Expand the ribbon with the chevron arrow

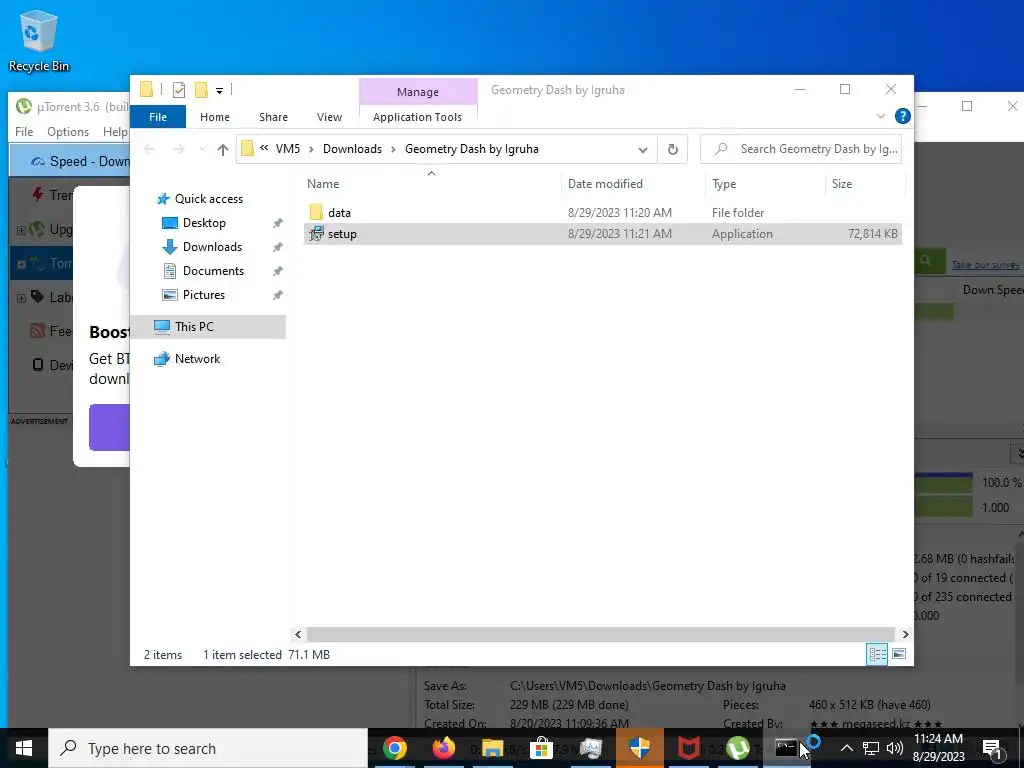[880, 116]
